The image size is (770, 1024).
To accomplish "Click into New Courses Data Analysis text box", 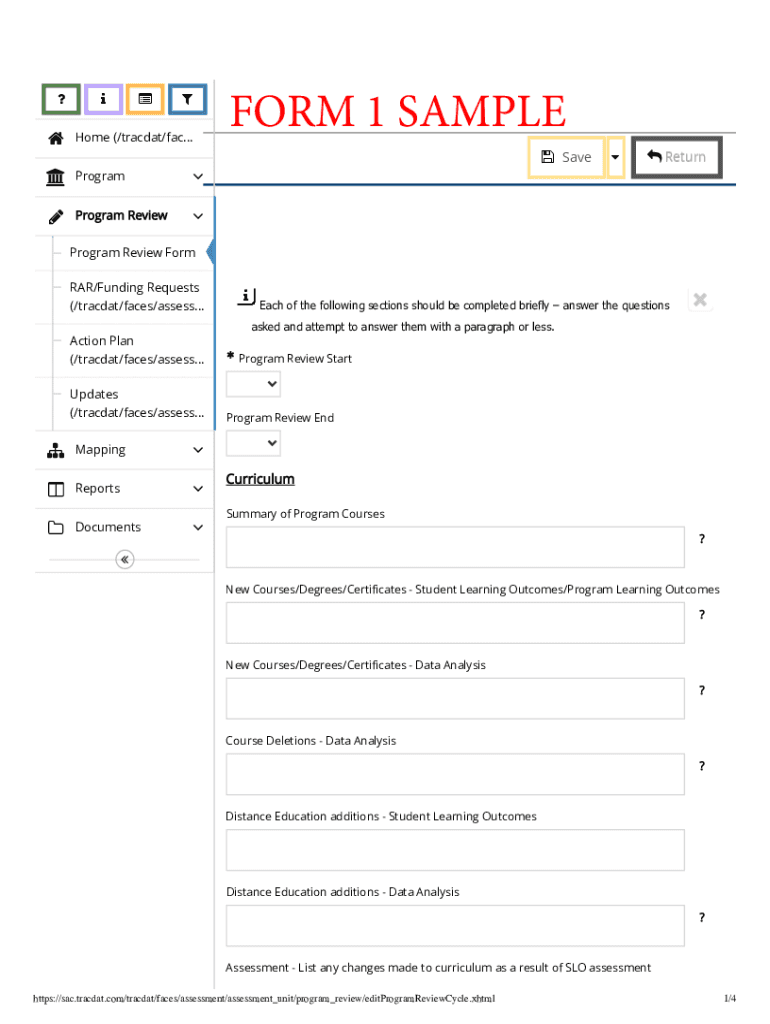I will 455,699.
